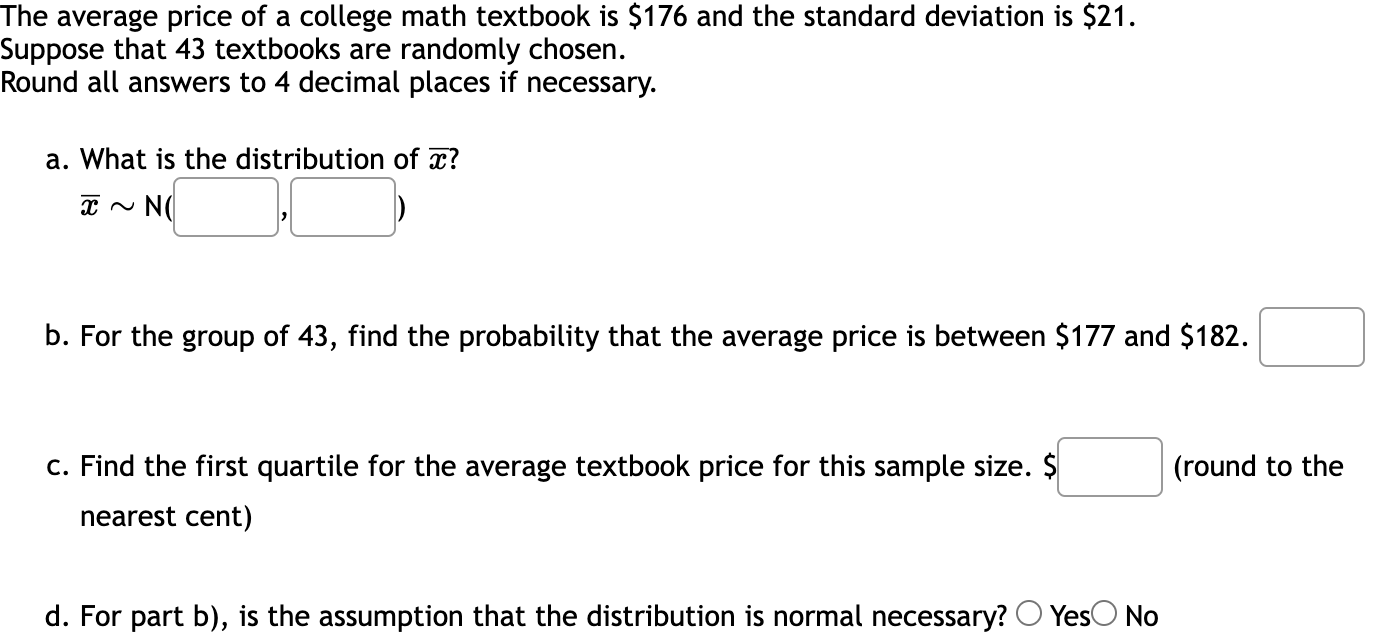
Task: Click the second parameter blank of the distribution
Action: [342, 206]
